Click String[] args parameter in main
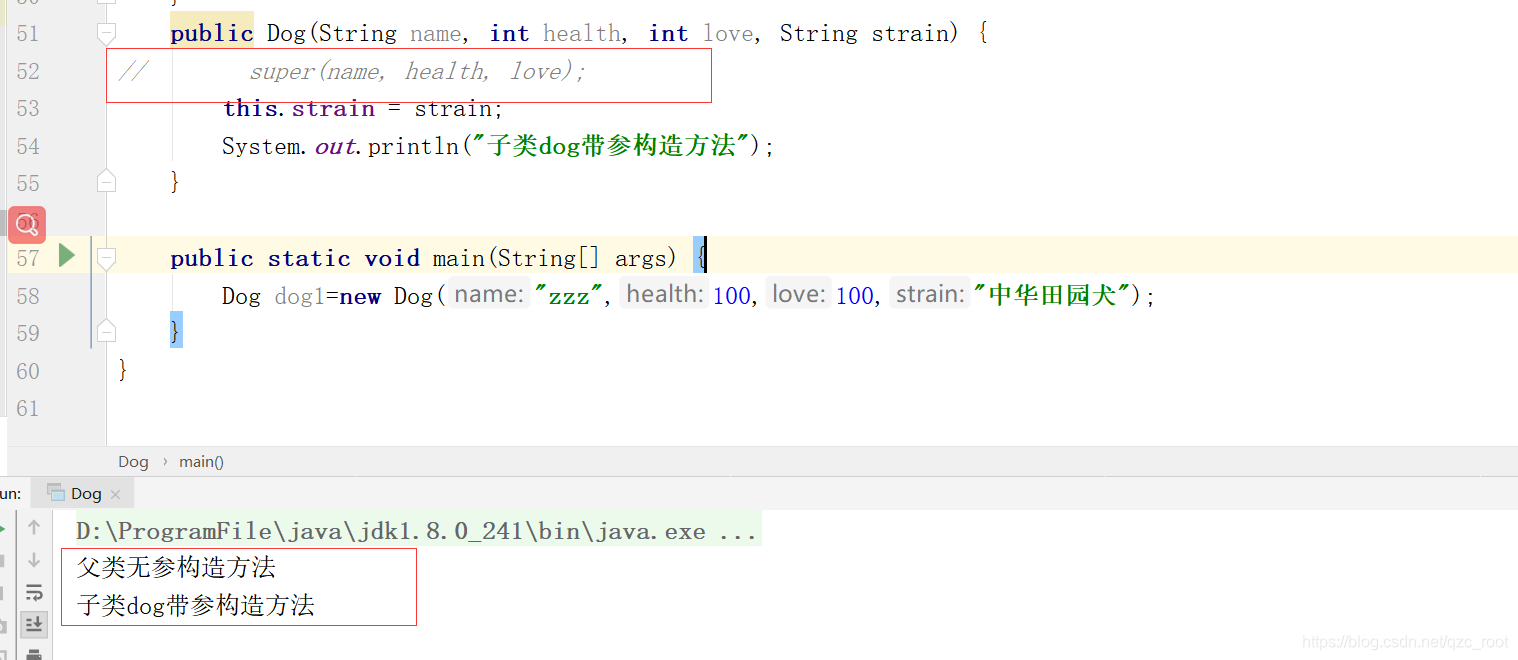Viewport: 1518px width, 660px height. (582, 258)
